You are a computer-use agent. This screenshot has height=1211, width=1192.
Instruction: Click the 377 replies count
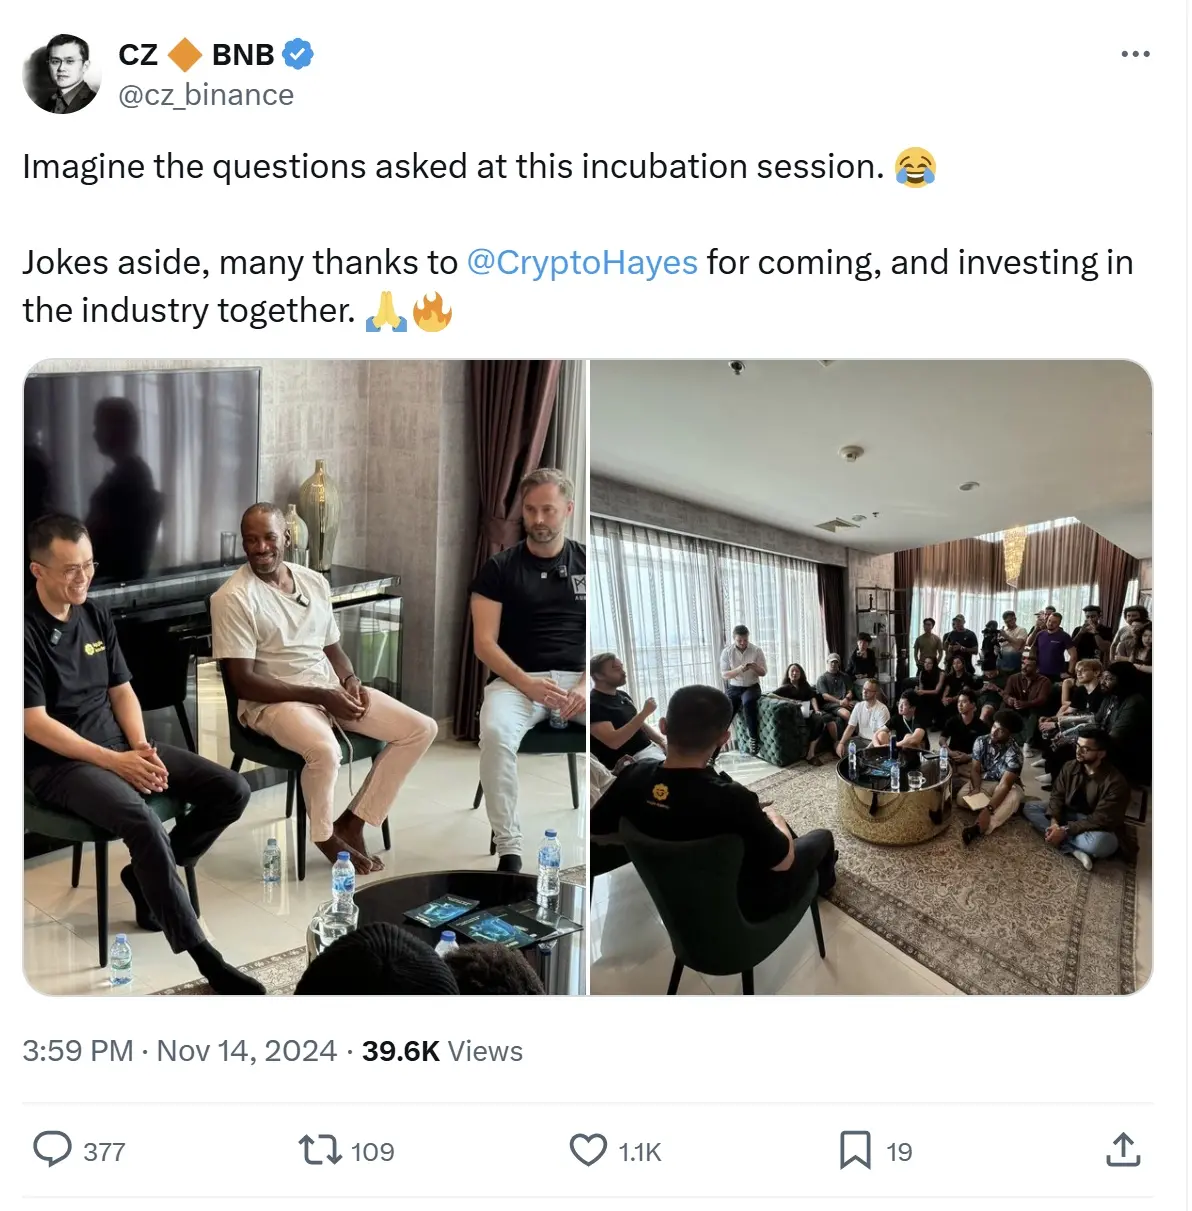tap(104, 1152)
